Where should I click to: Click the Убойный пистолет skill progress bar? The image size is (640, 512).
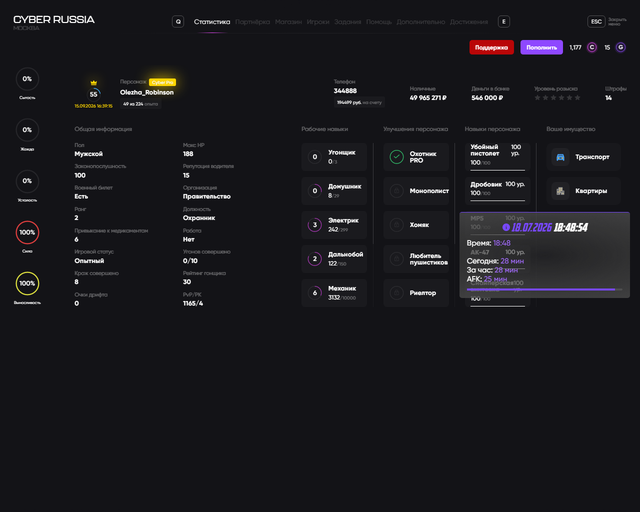[x=498, y=169]
